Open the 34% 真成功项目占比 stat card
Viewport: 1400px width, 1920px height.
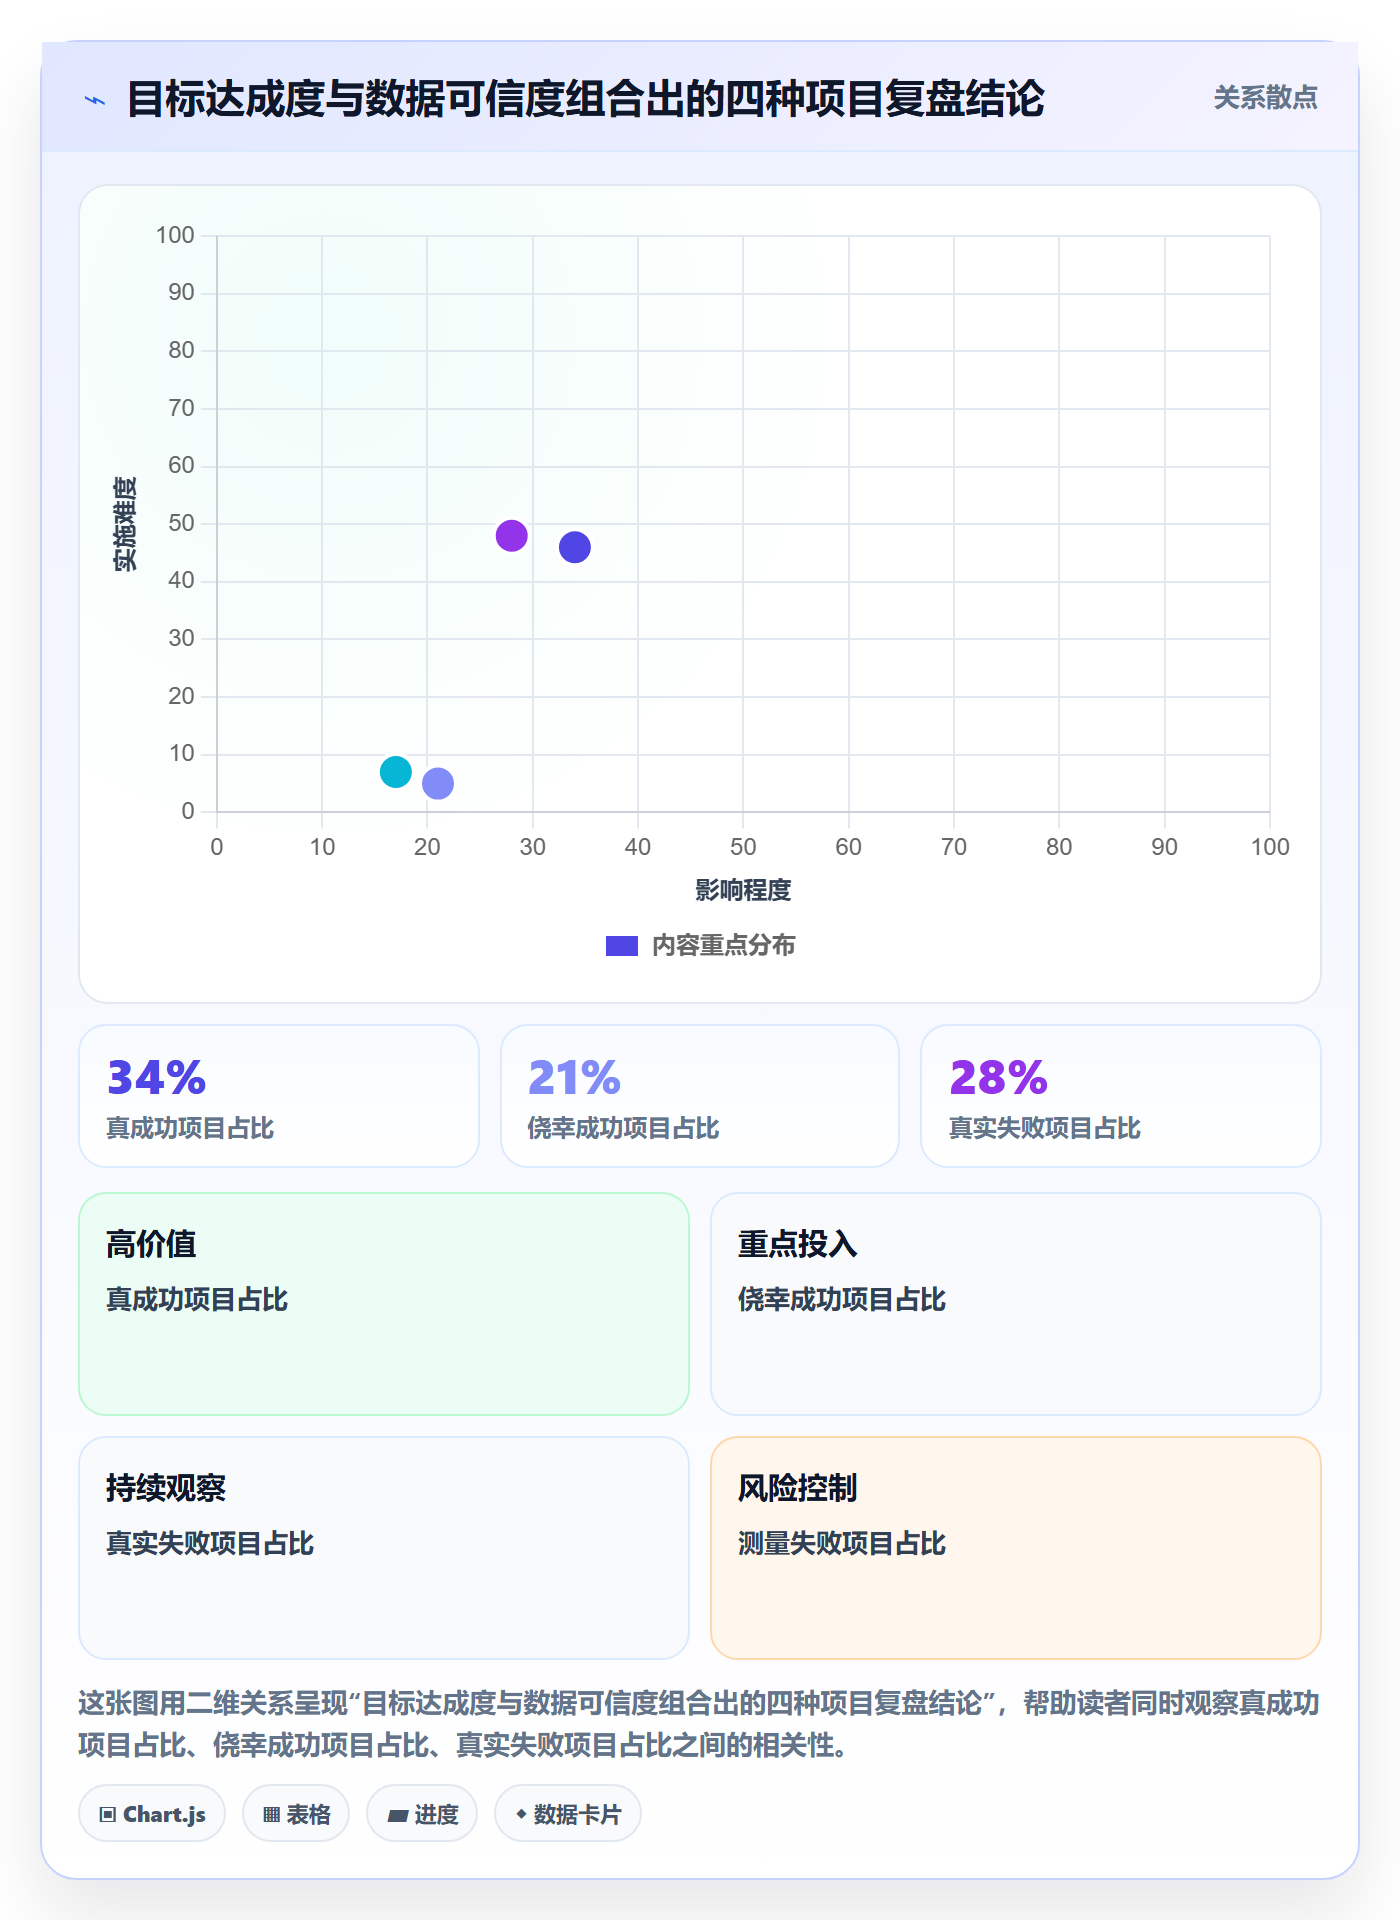279,1096
